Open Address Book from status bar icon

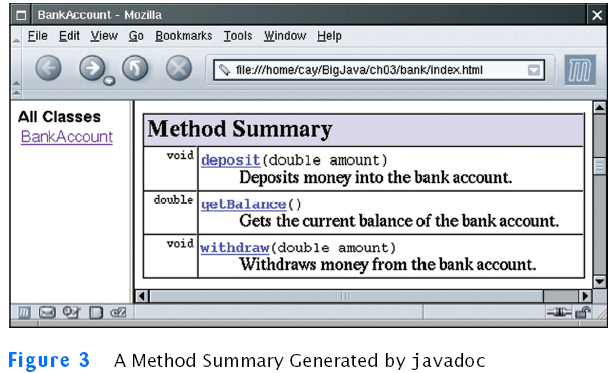click(96, 313)
